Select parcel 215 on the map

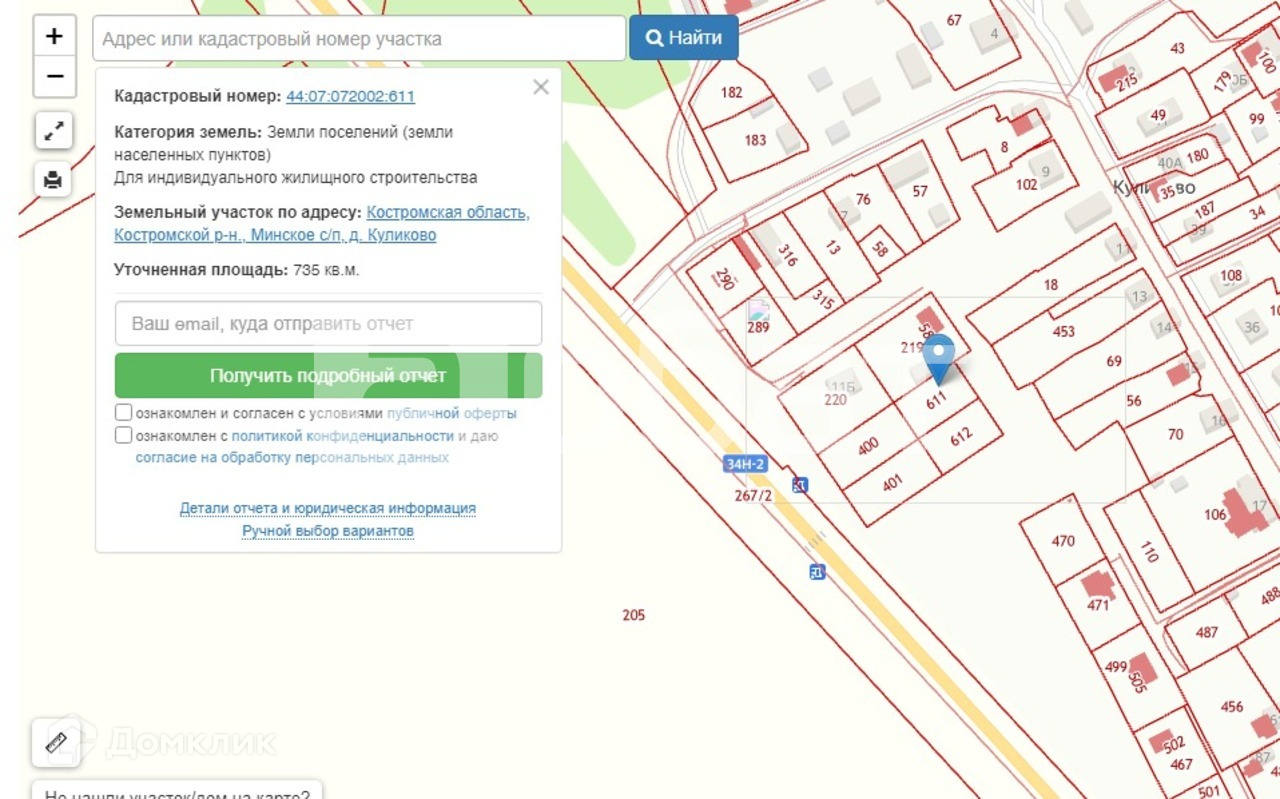(x=1127, y=82)
